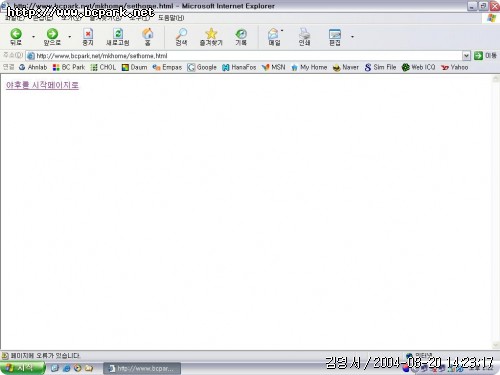The height and width of the screenshot is (375, 500).
Task: Open the History toolbar icon
Action: coord(241,36)
